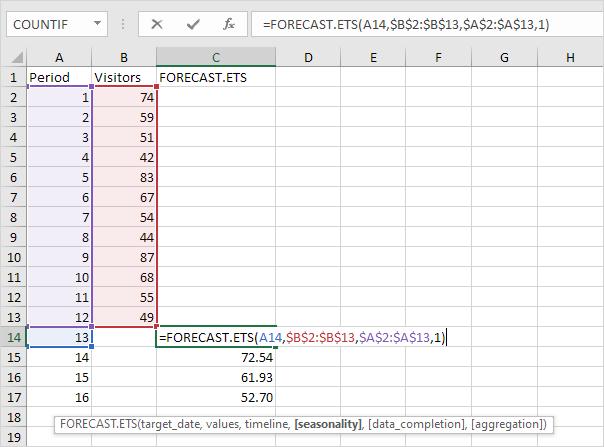Image resolution: width=604 pixels, height=447 pixels.
Task: Click the in-cell formula being edited in C14
Action: [x=302, y=338]
